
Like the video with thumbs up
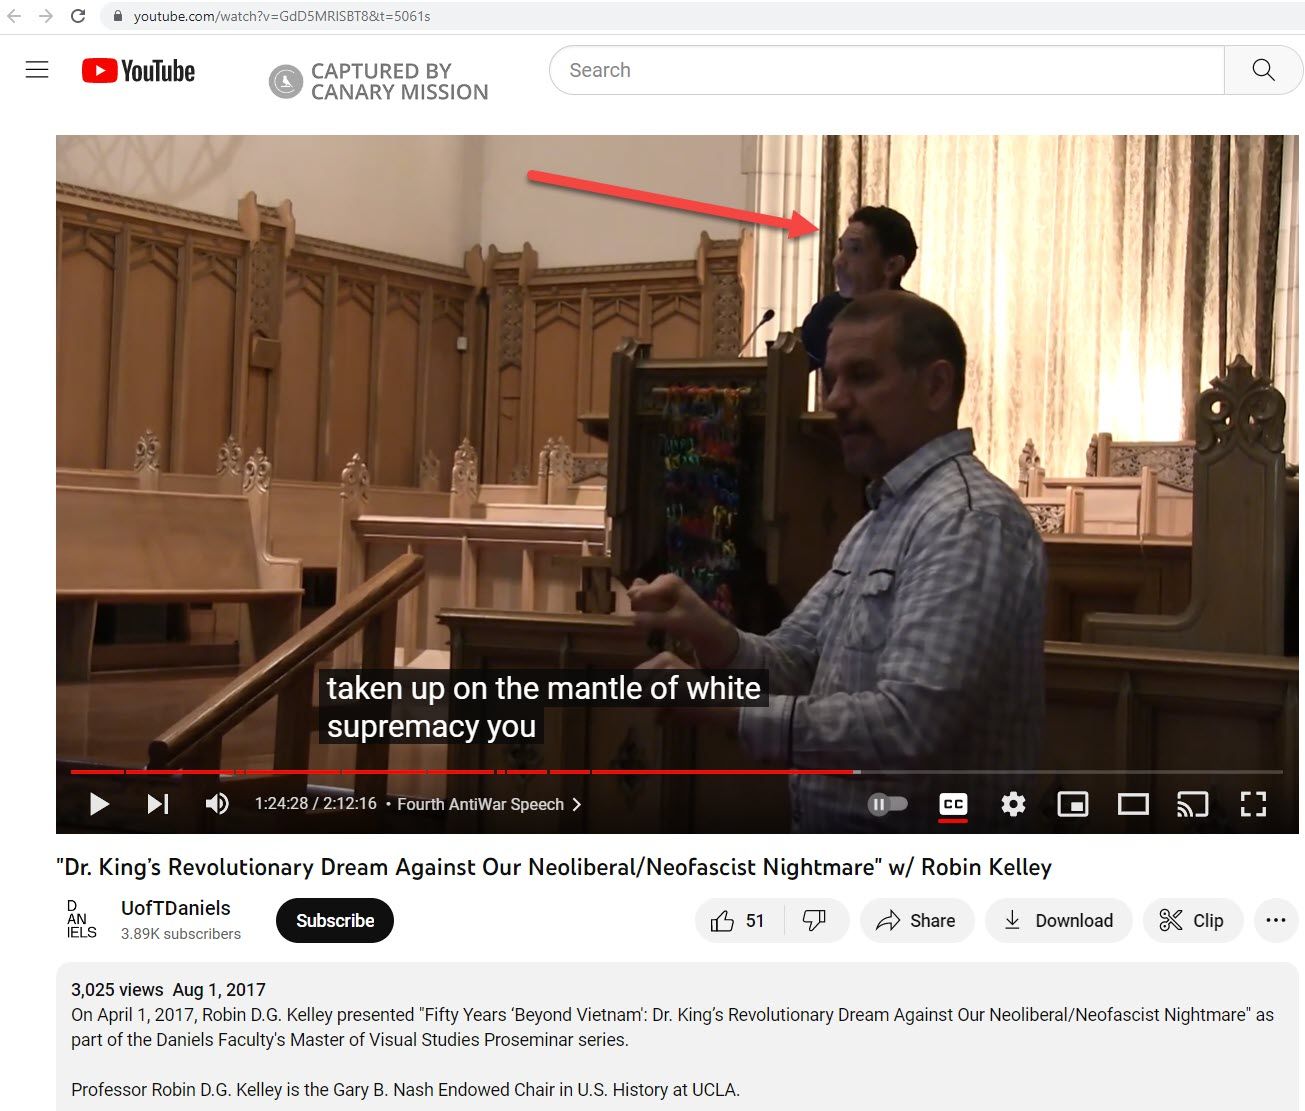tap(738, 921)
